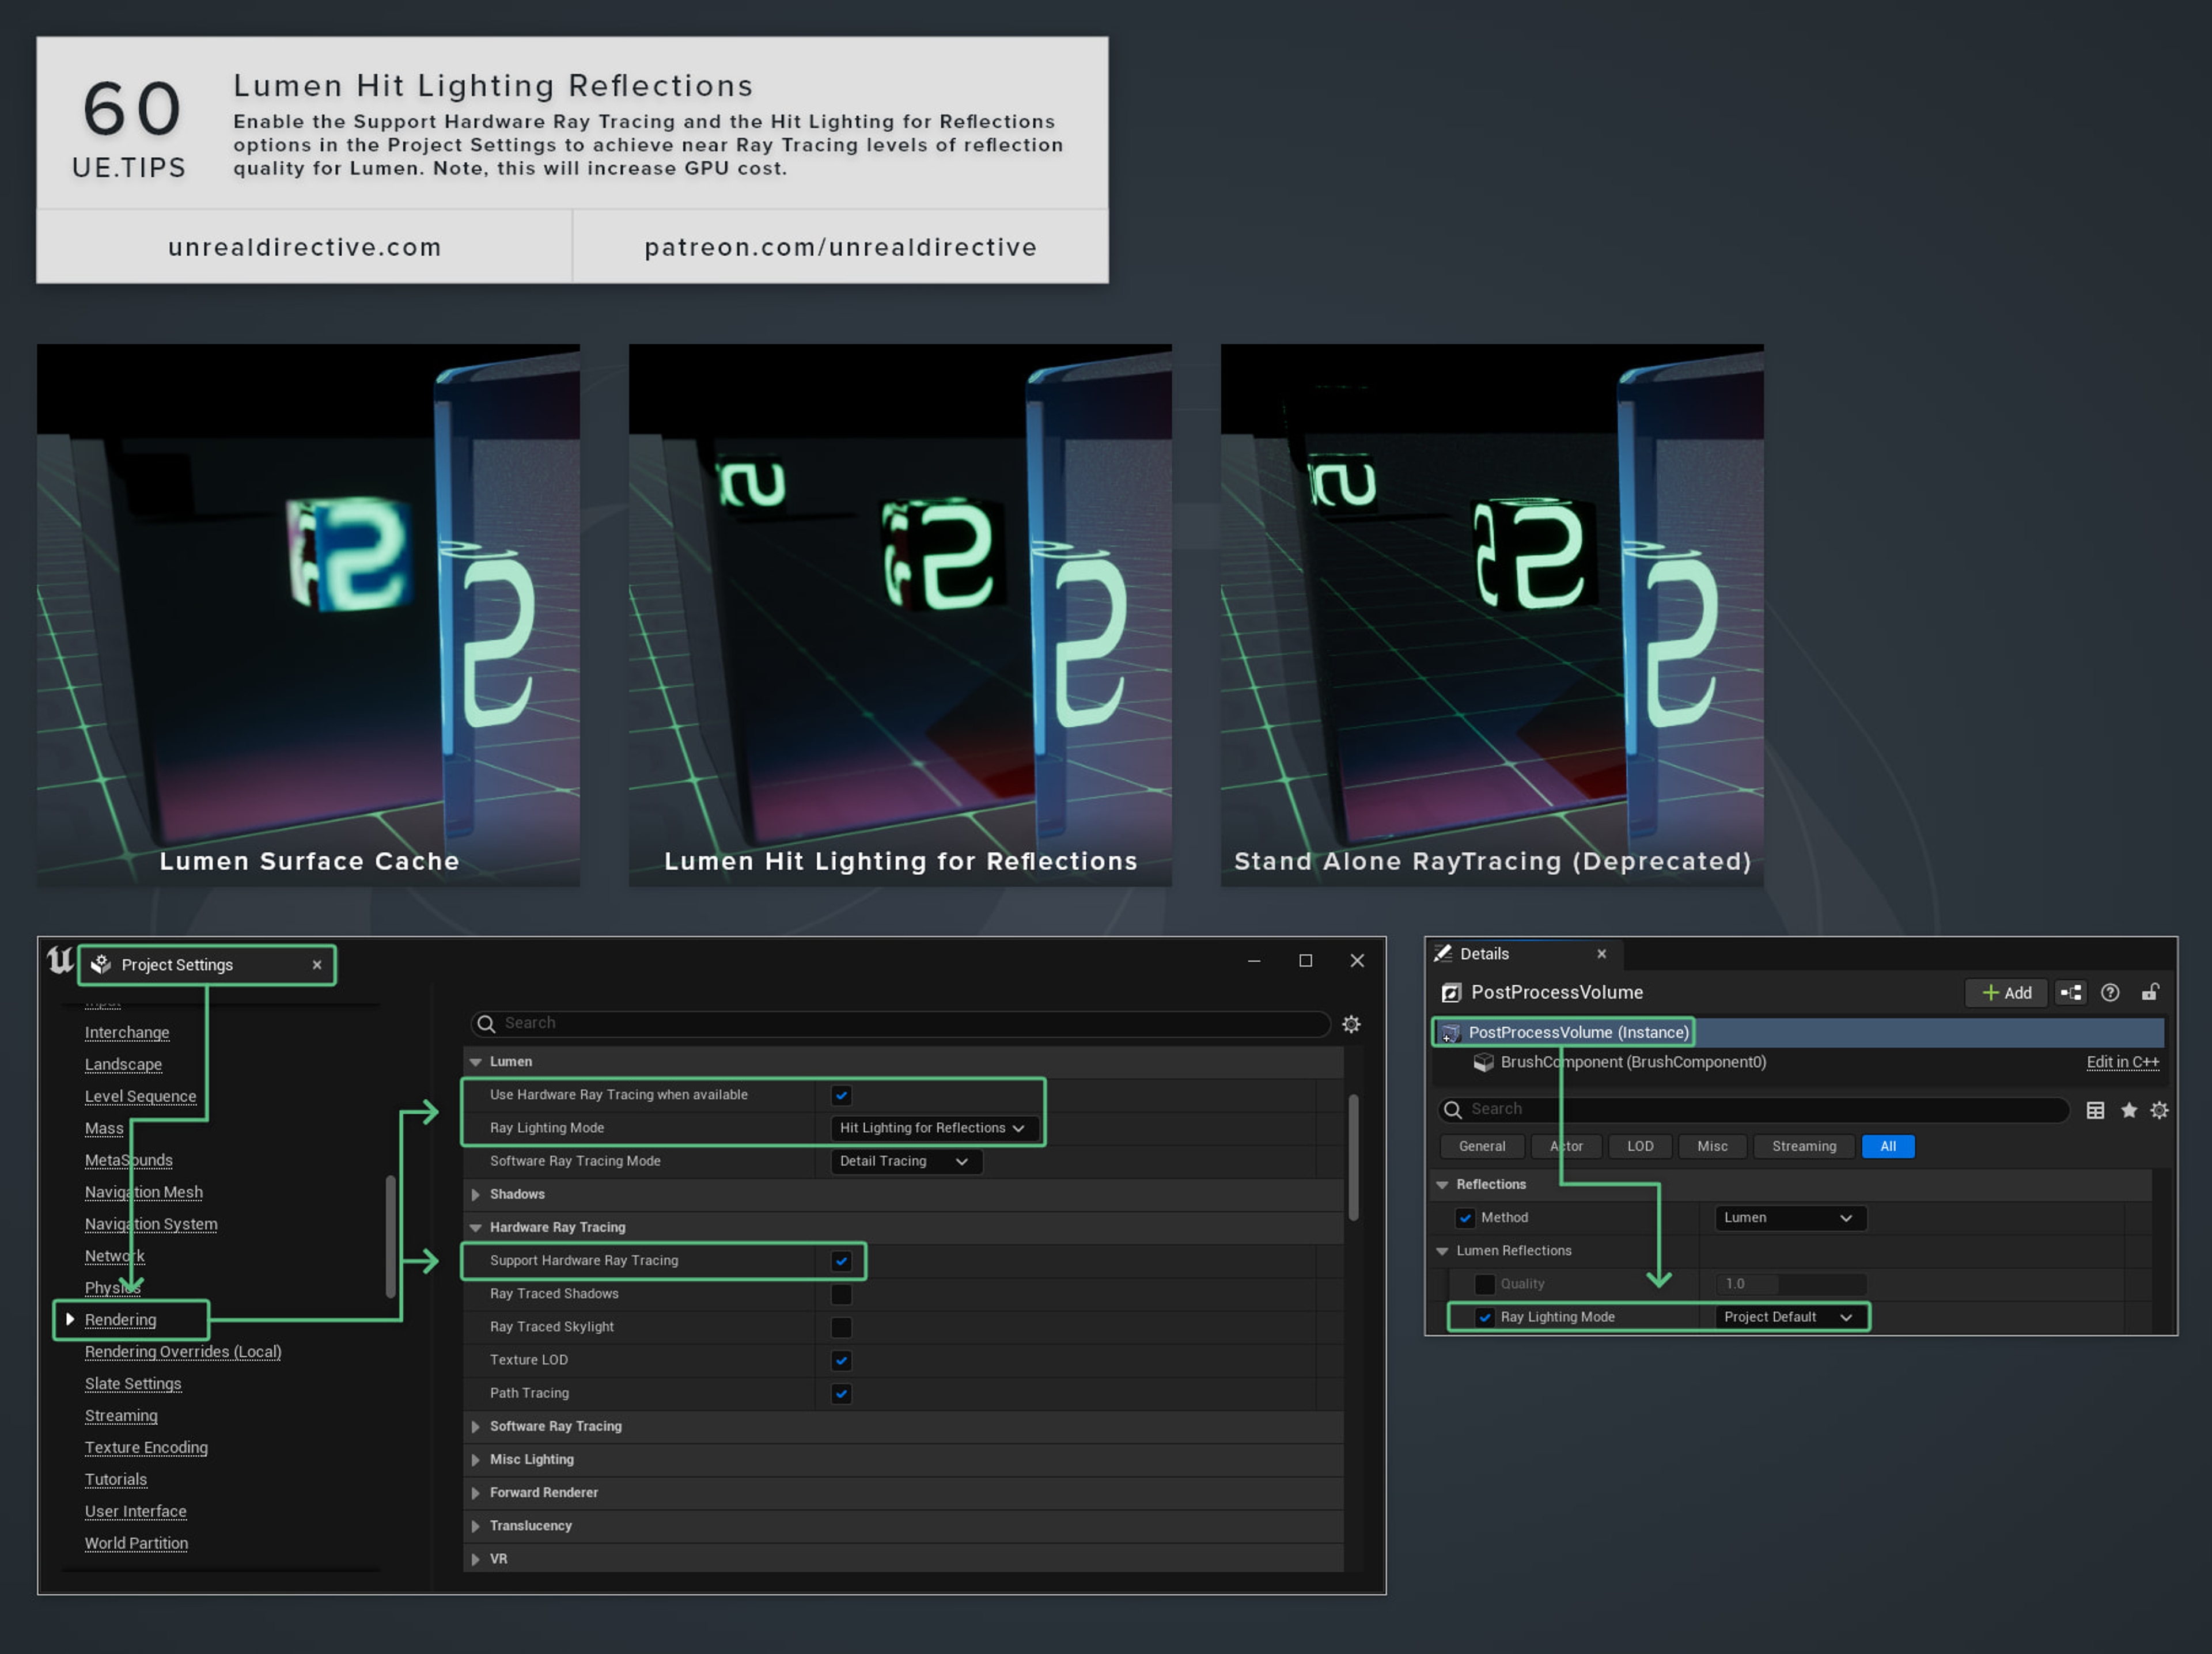Enable the Ray Traced Shadows checkbox
Viewport: 2212px width, 1654px height.
[x=841, y=1294]
